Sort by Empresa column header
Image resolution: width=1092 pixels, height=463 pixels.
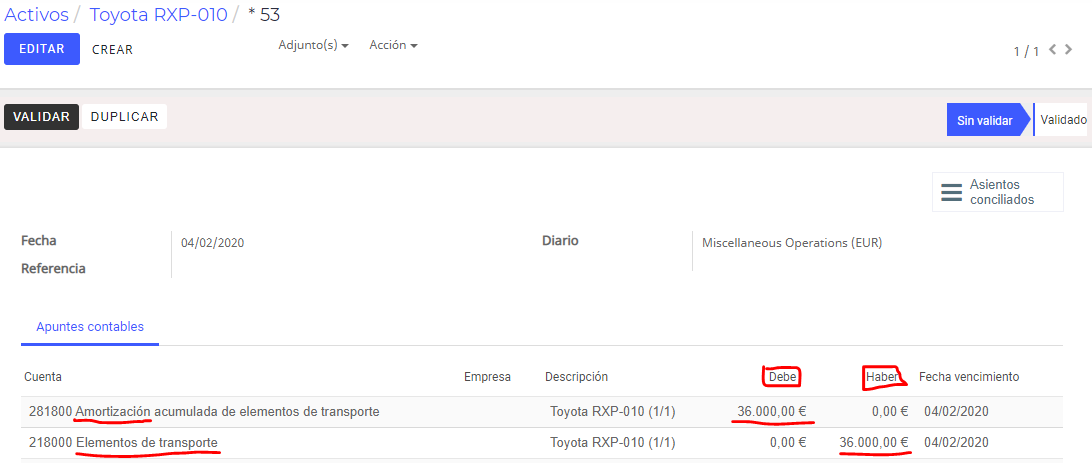click(x=488, y=377)
